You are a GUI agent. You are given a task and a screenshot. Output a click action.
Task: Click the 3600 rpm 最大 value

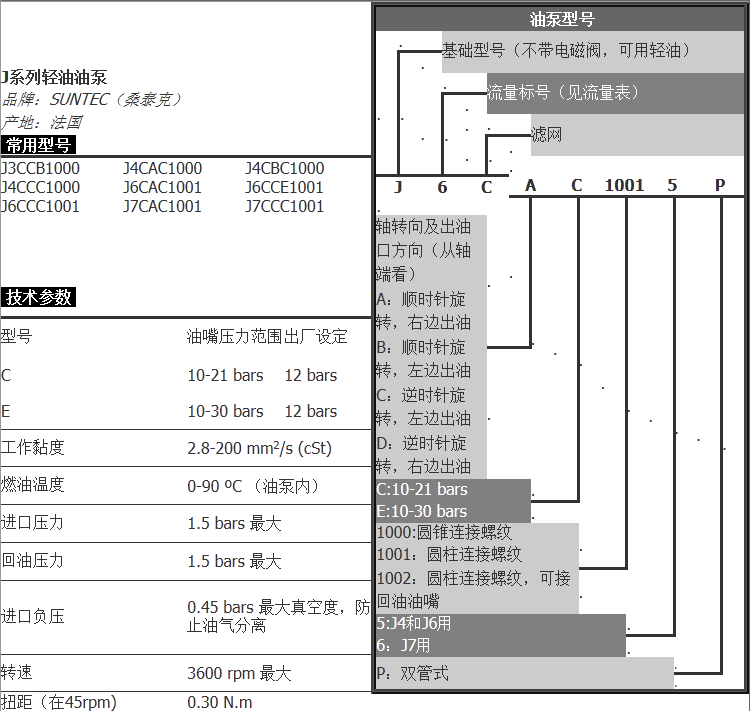[239, 673]
